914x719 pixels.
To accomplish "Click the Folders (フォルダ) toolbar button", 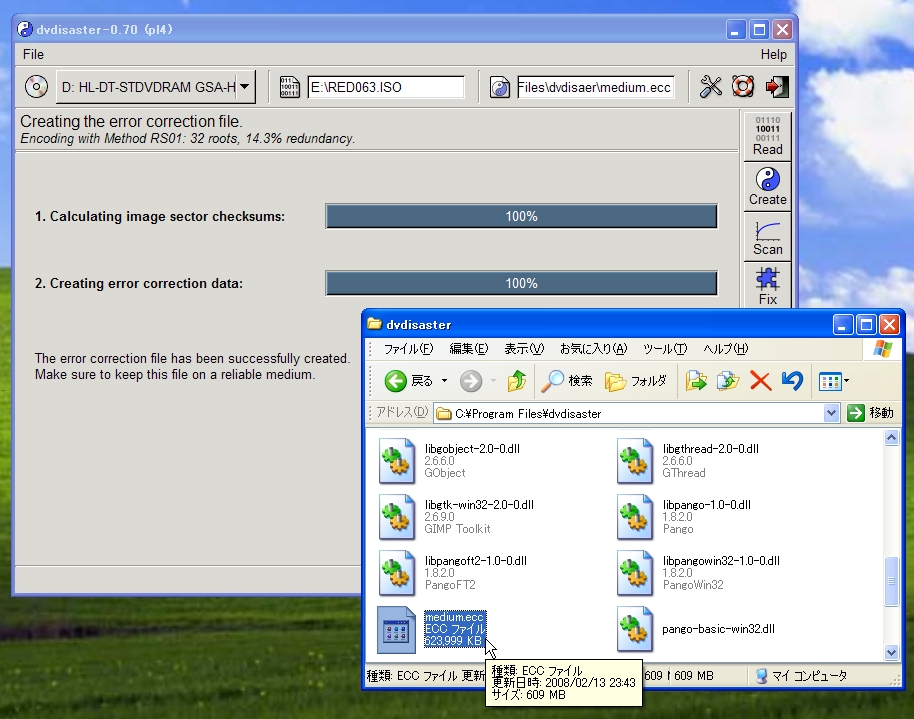I will (x=635, y=381).
